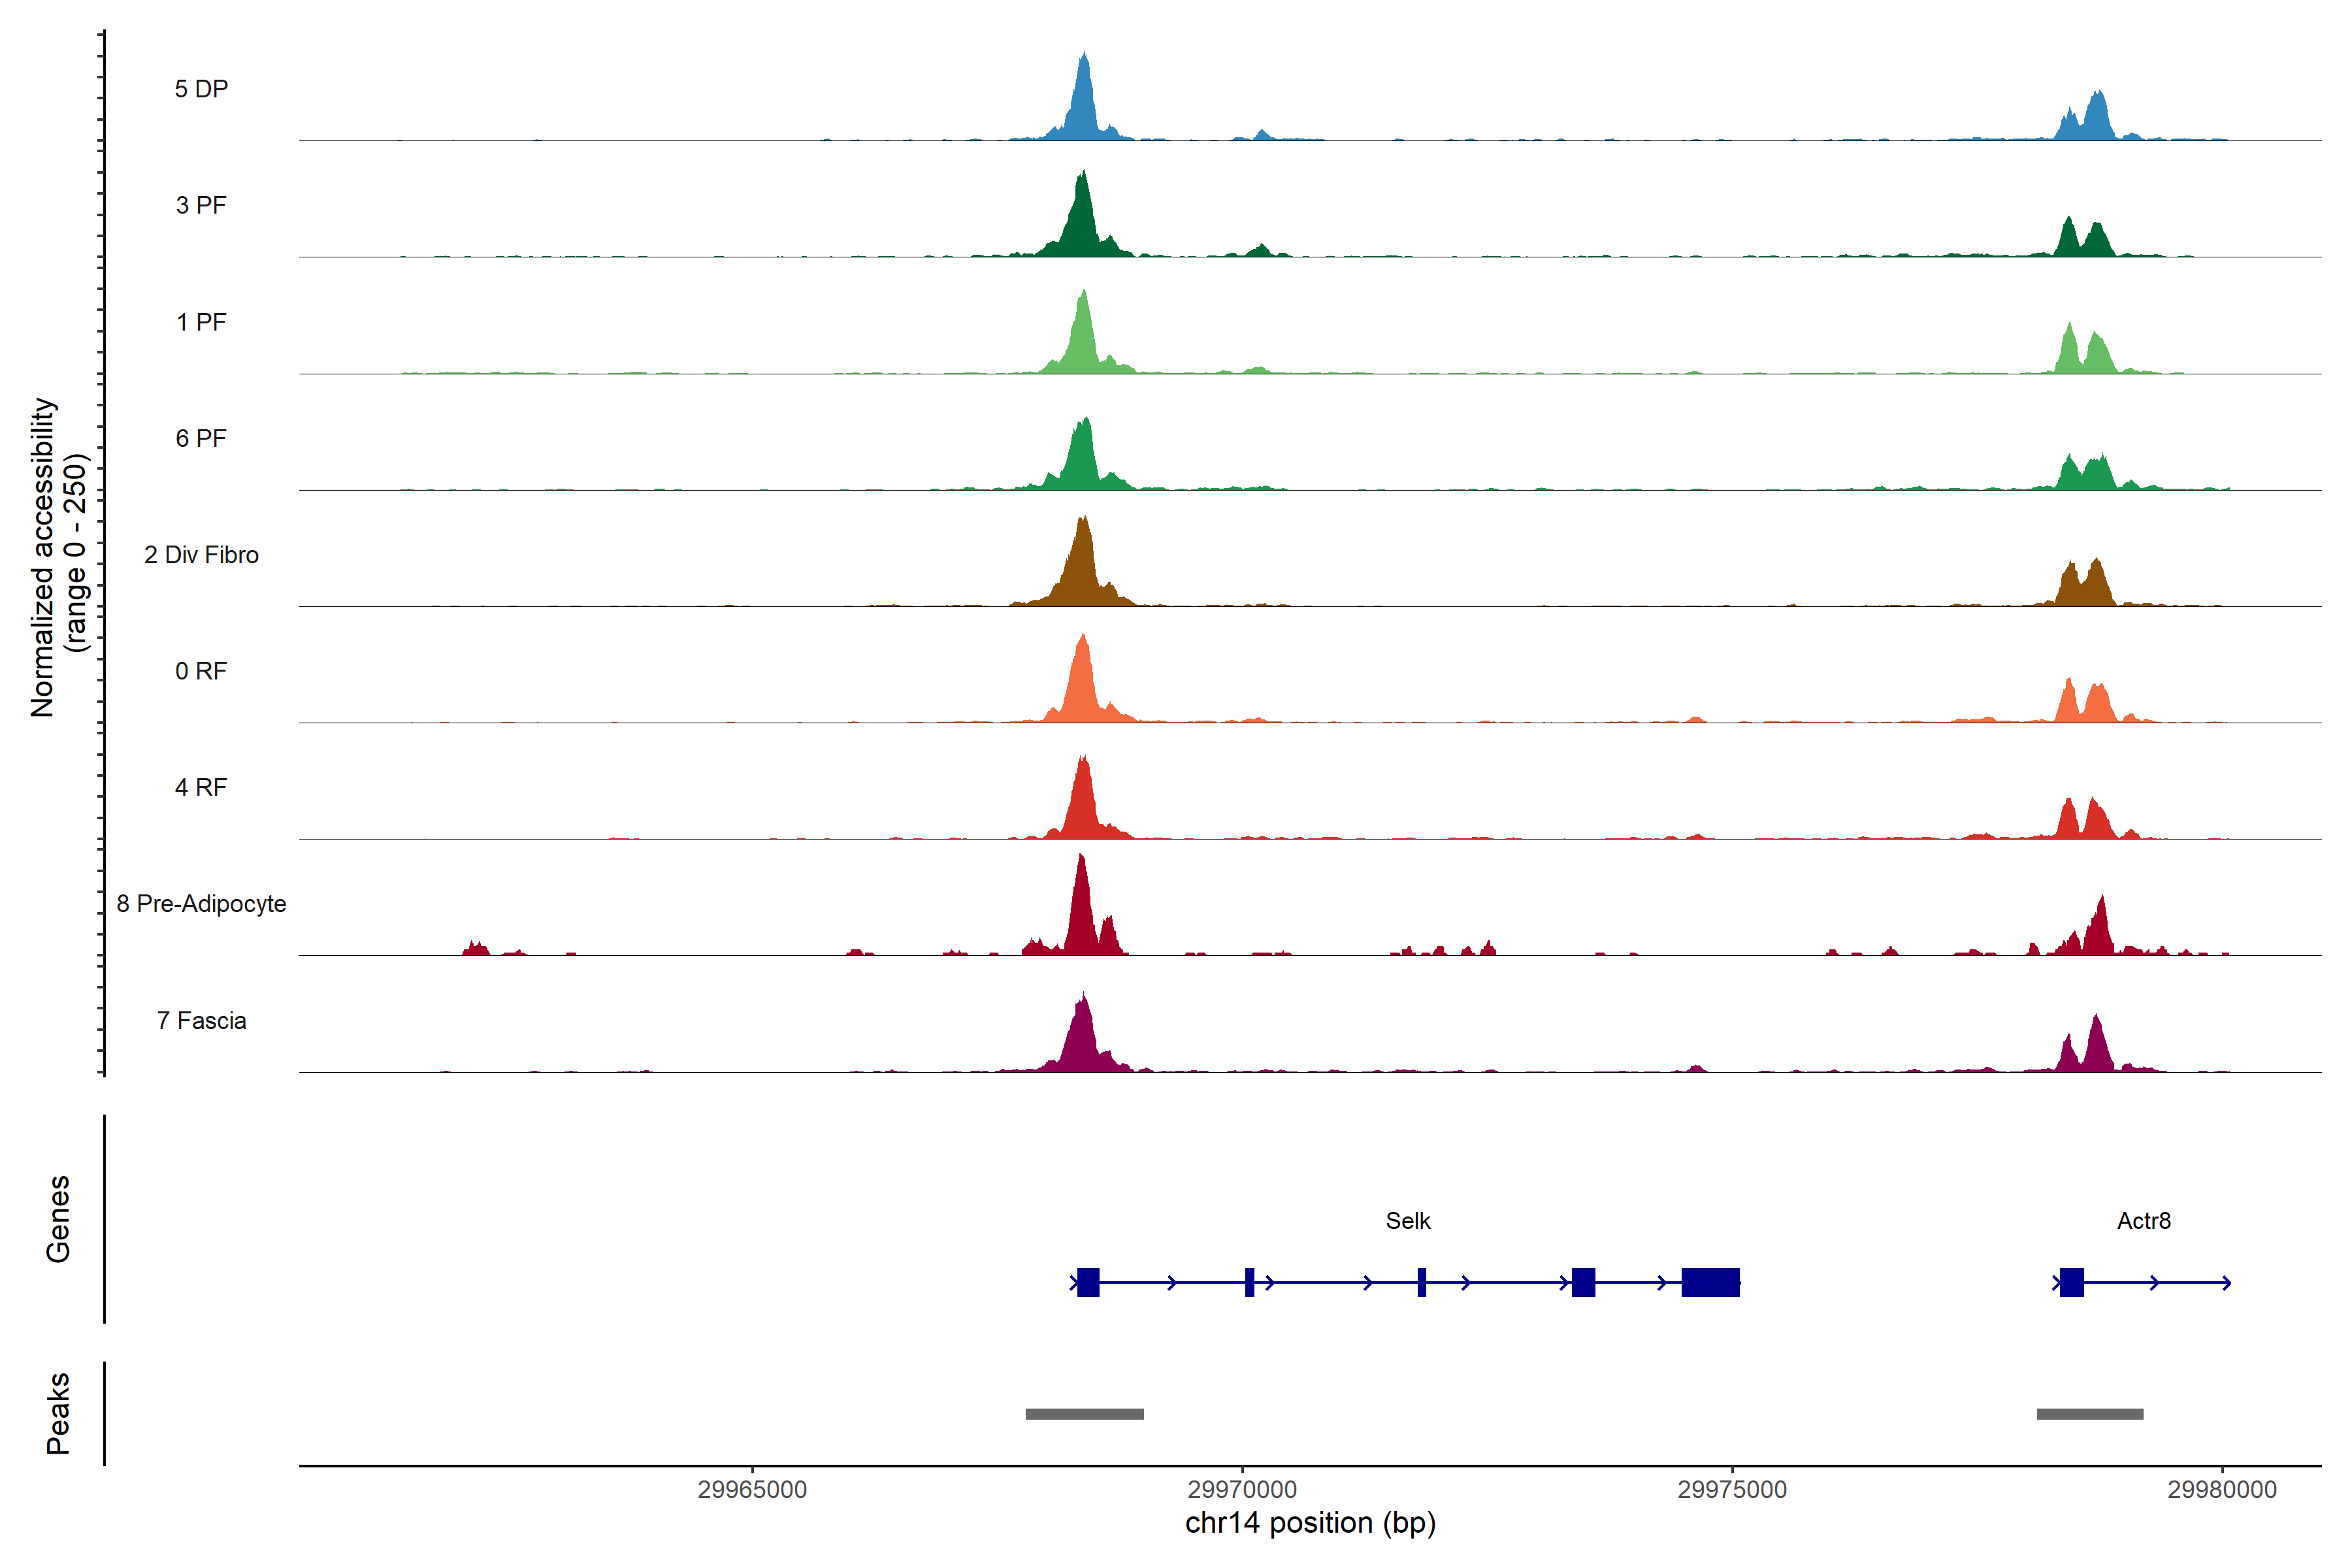The height and width of the screenshot is (1568, 2352).
Task: Click the 29970000 axis tick label
Action: click(x=1242, y=1489)
